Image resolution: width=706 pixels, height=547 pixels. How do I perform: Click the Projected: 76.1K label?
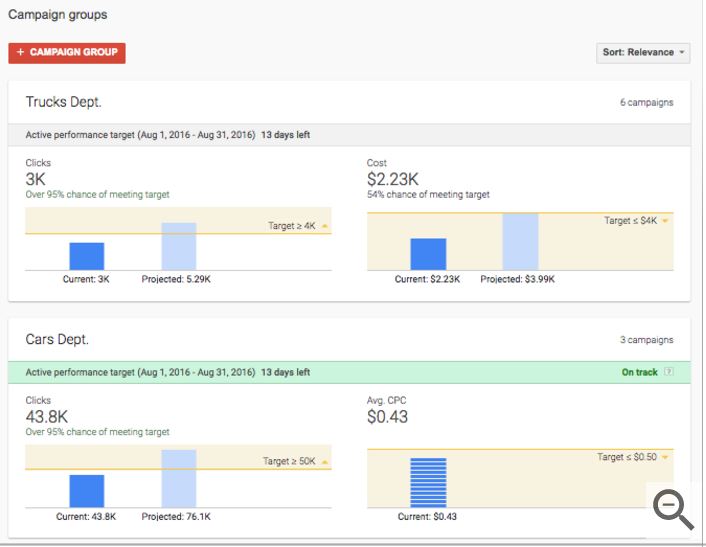click(176, 516)
